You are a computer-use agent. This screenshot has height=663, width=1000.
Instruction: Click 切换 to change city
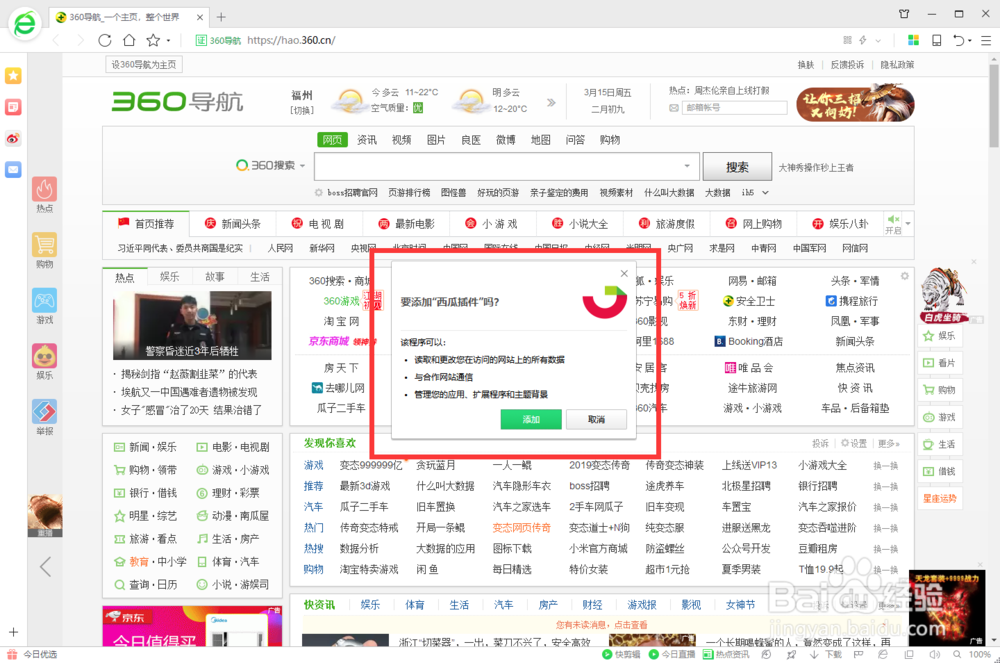pyautogui.click(x=302, y=110)
